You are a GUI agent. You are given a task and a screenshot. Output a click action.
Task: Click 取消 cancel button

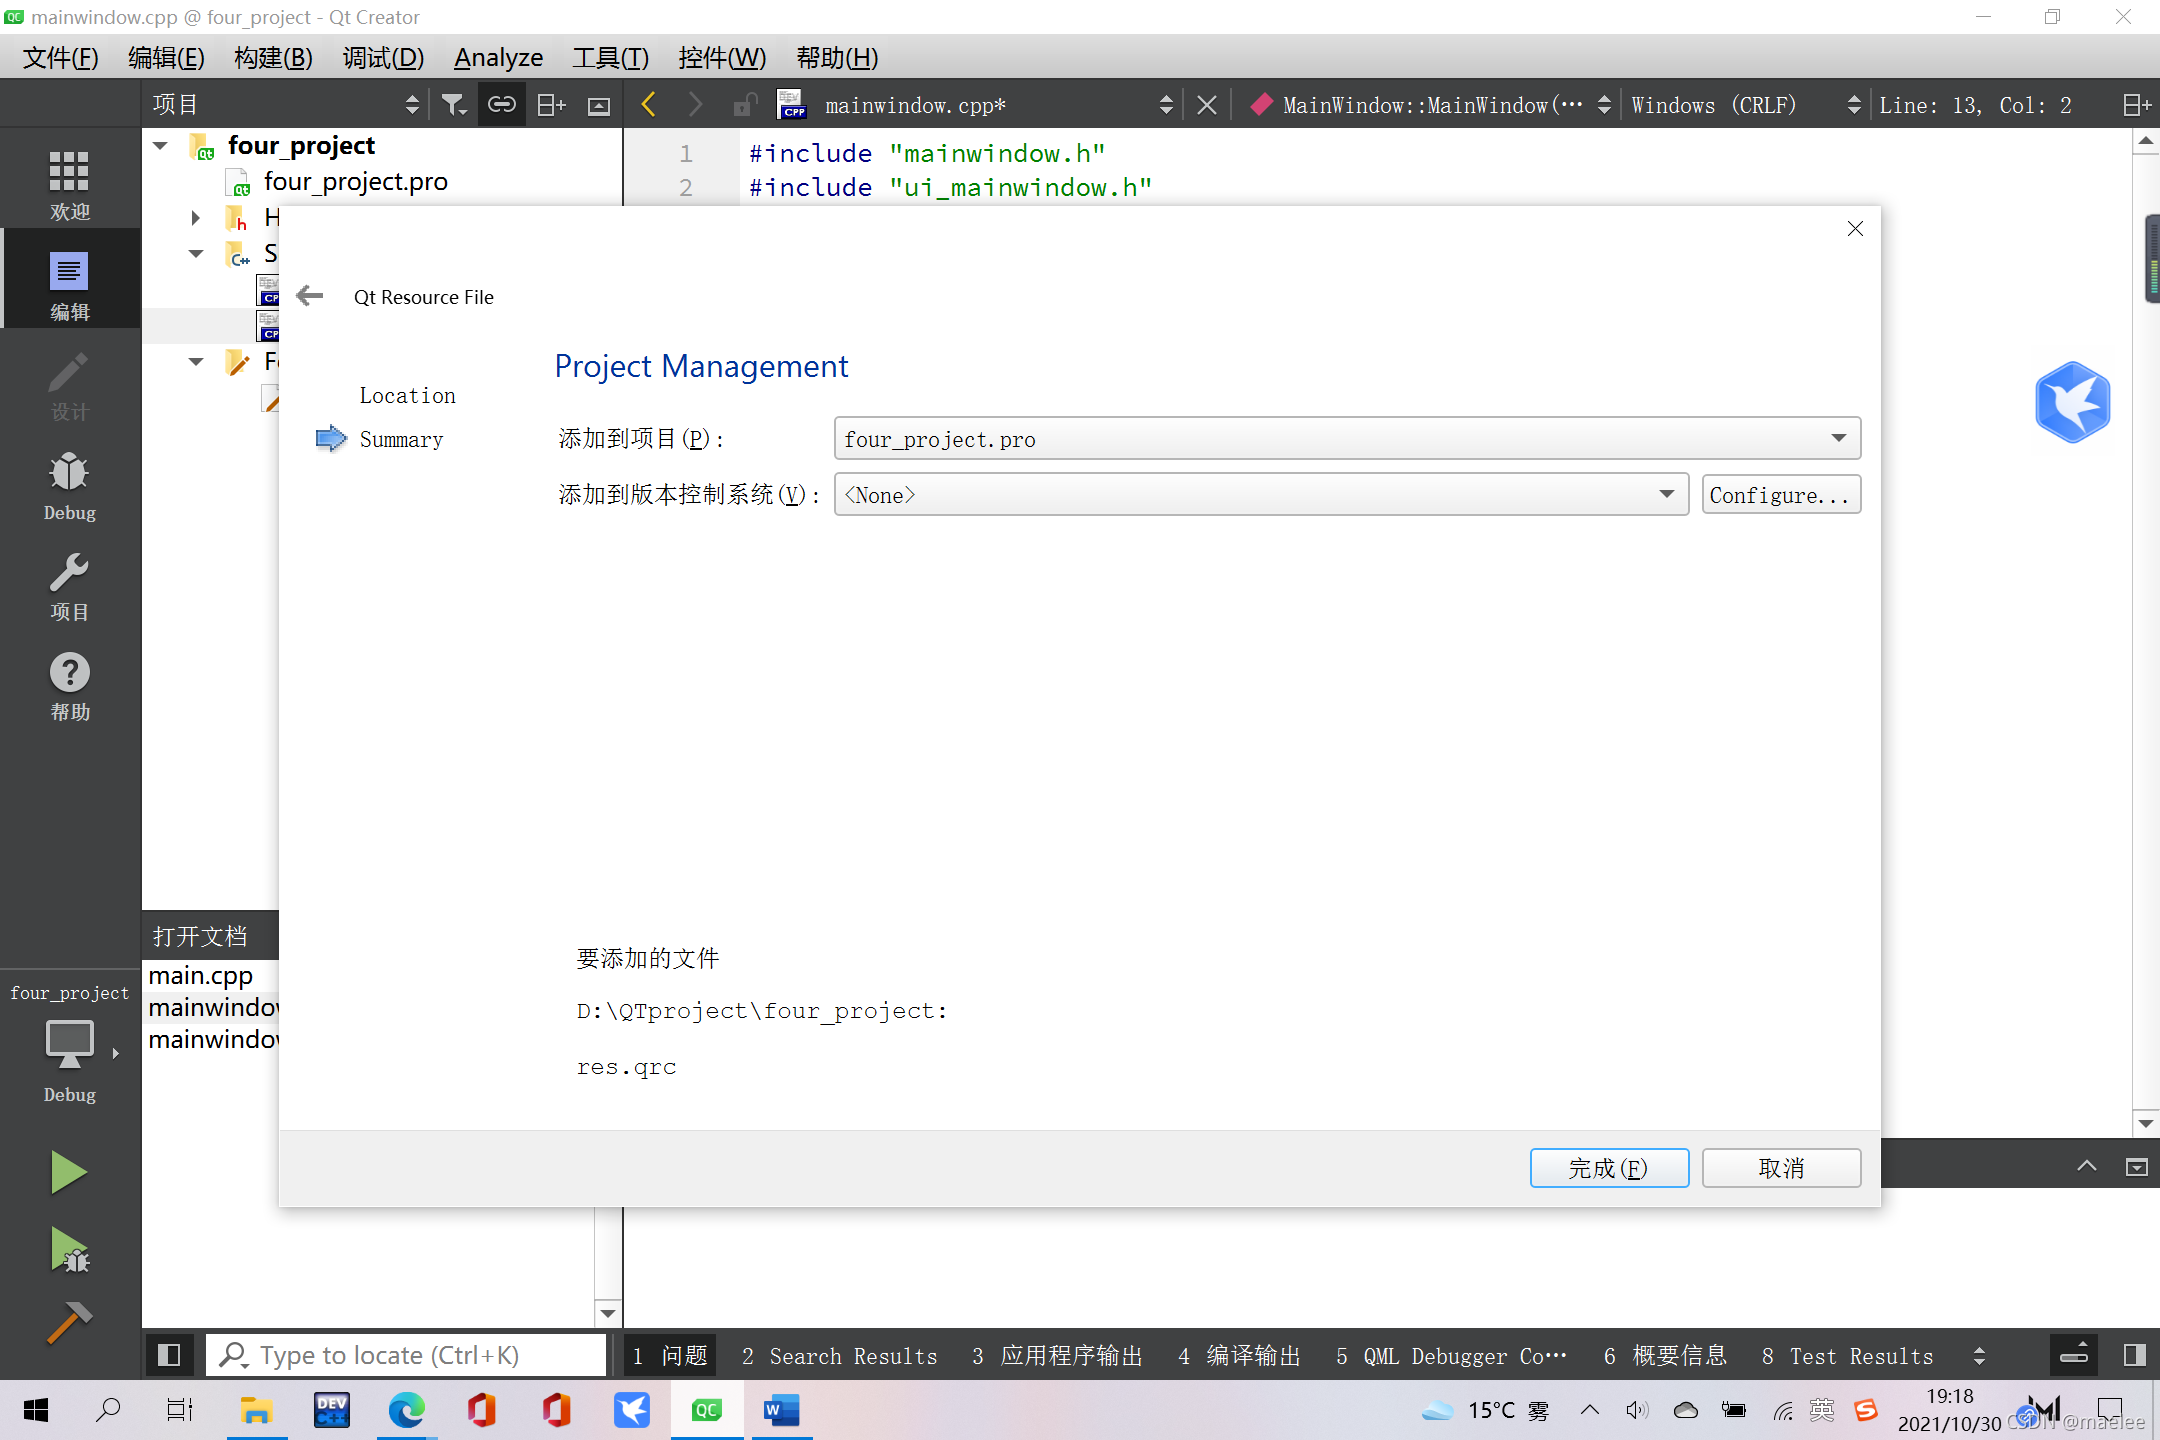[1781, 1168]
